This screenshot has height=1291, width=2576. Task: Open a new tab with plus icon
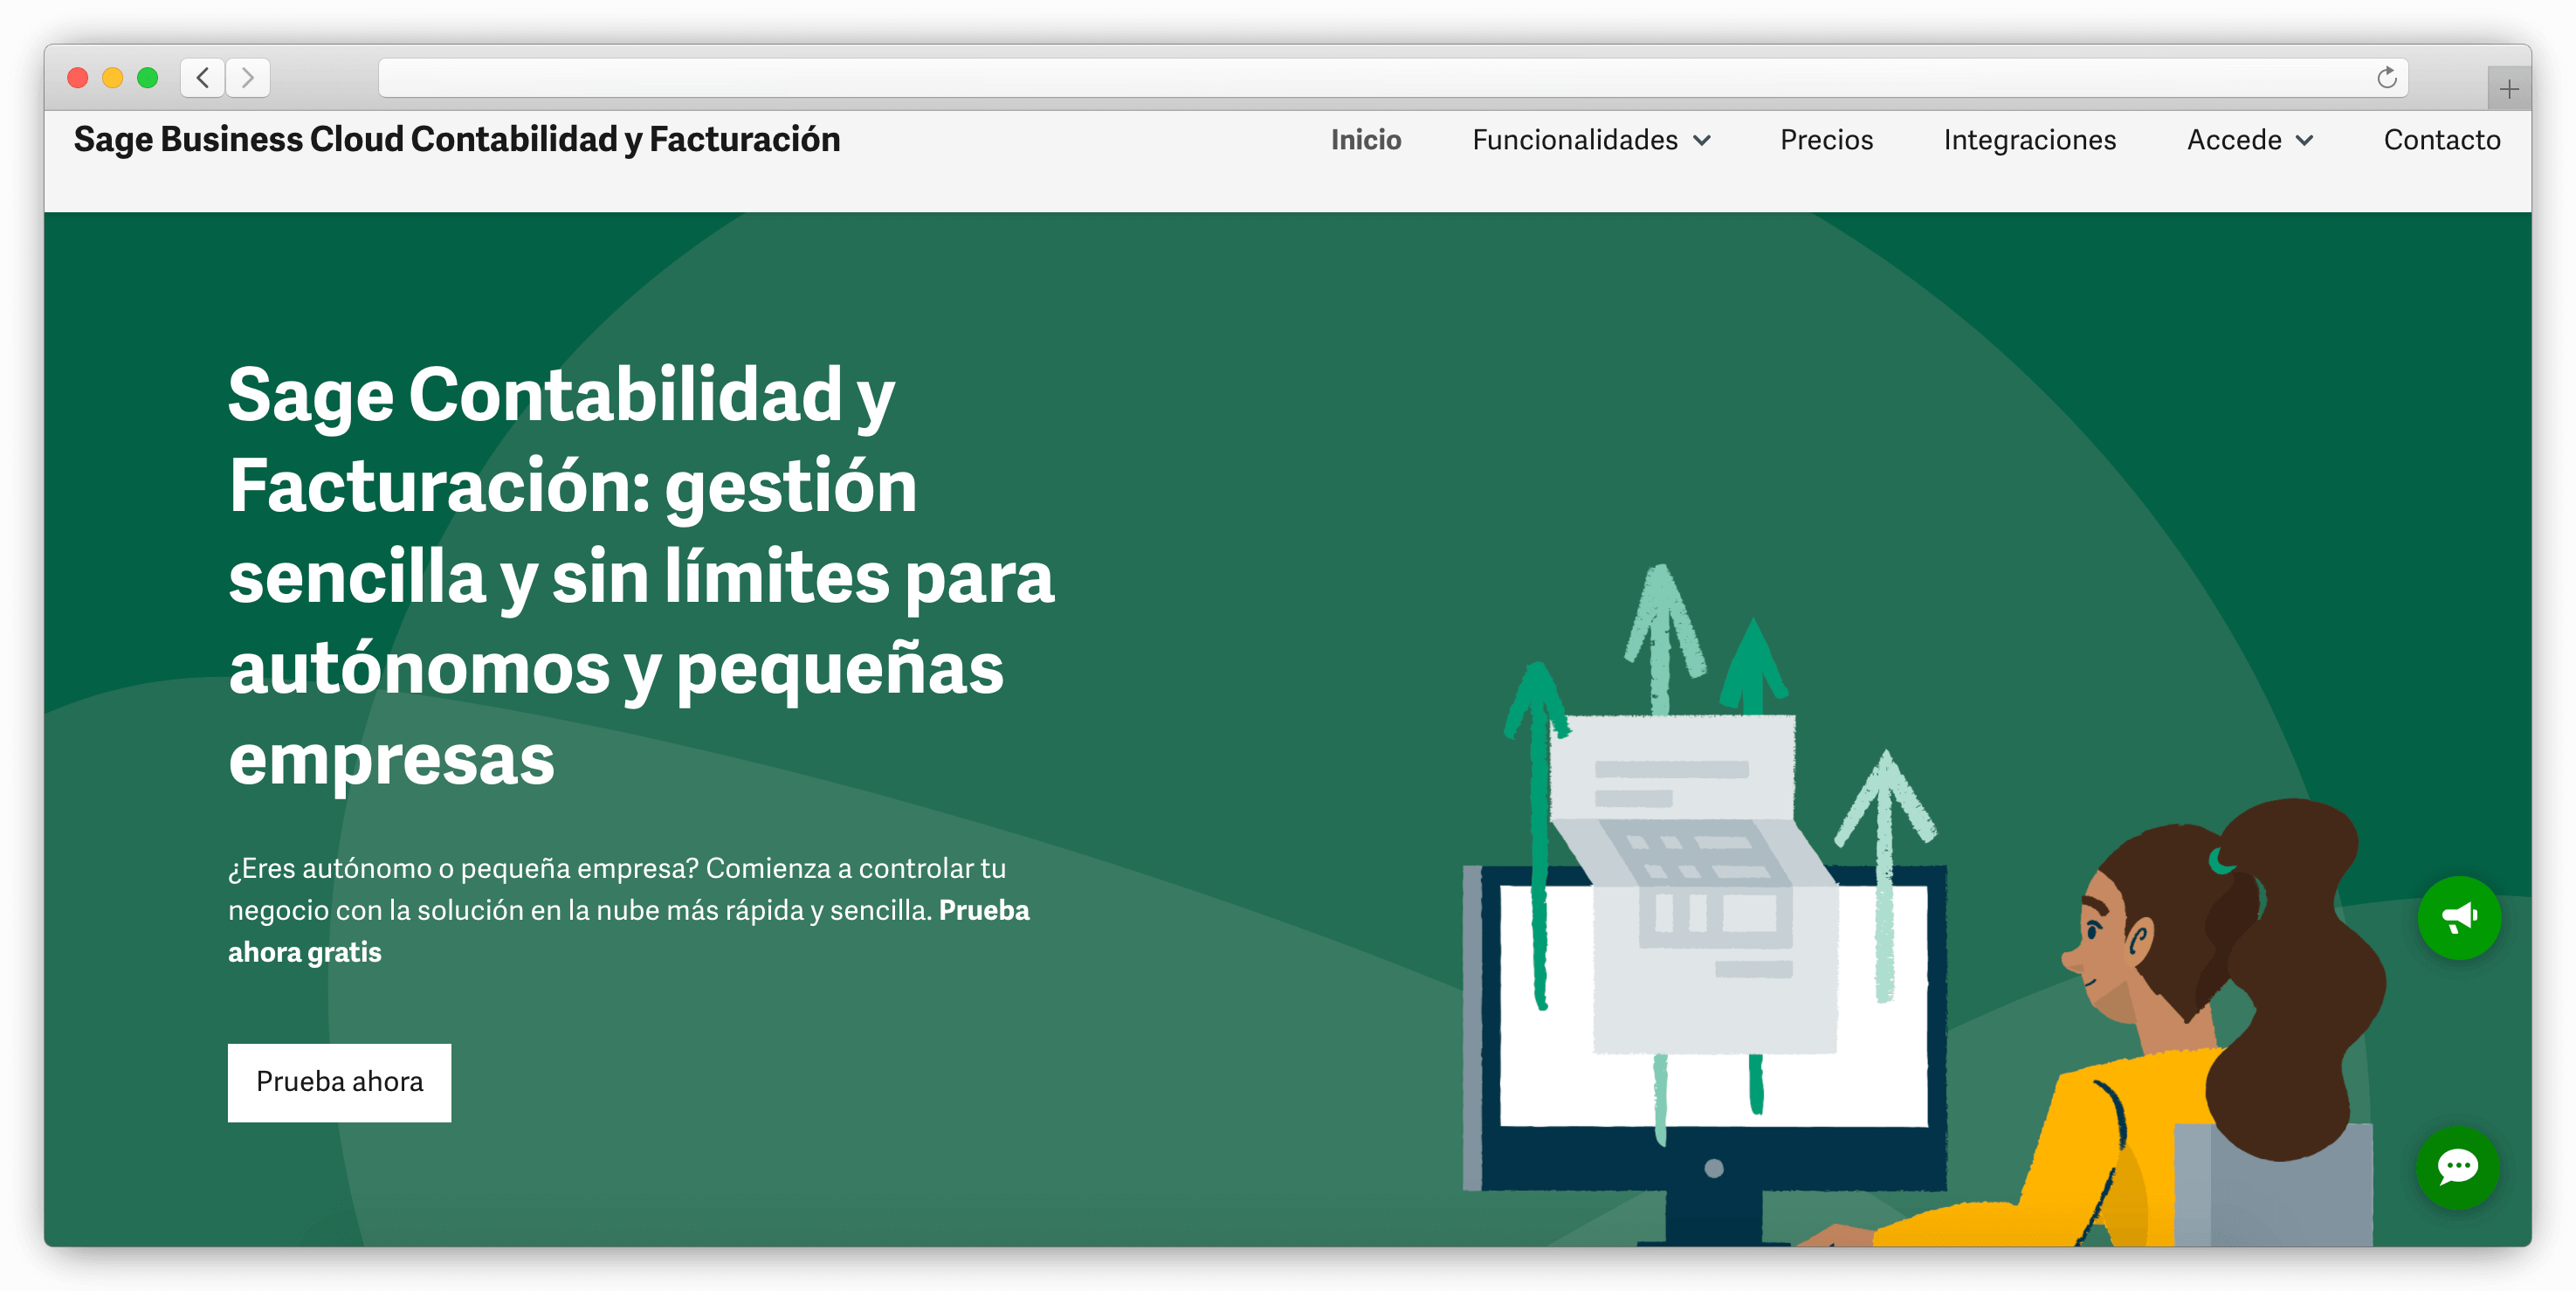coord(2508,89)
